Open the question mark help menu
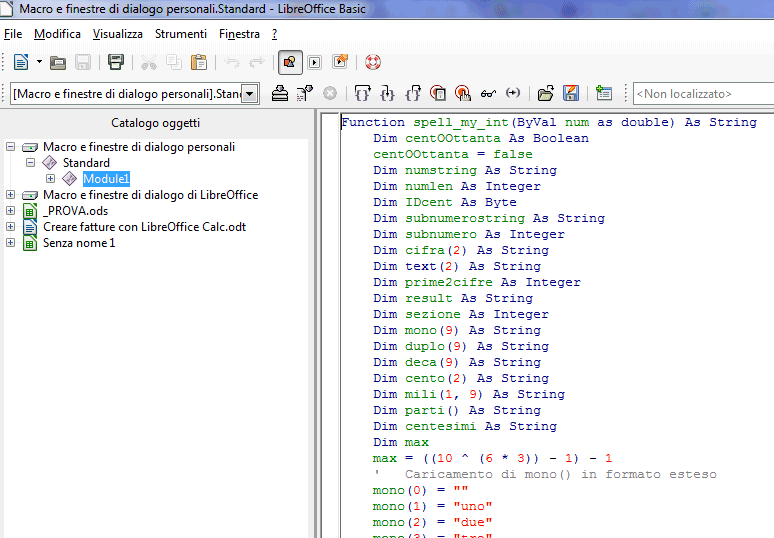This screenshot has height=538, width=774. (274, 34)
